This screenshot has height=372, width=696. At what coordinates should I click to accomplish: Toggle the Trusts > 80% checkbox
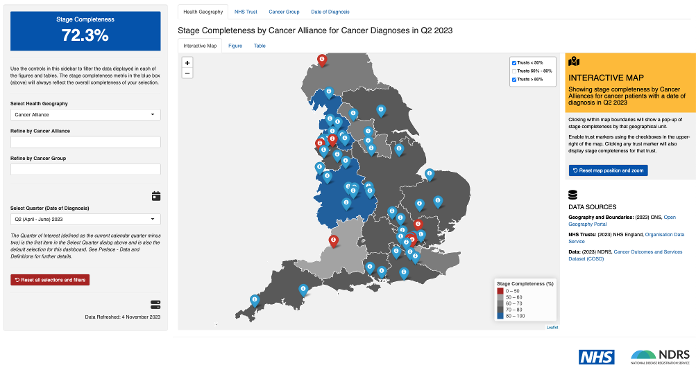(x=514, y=79)
